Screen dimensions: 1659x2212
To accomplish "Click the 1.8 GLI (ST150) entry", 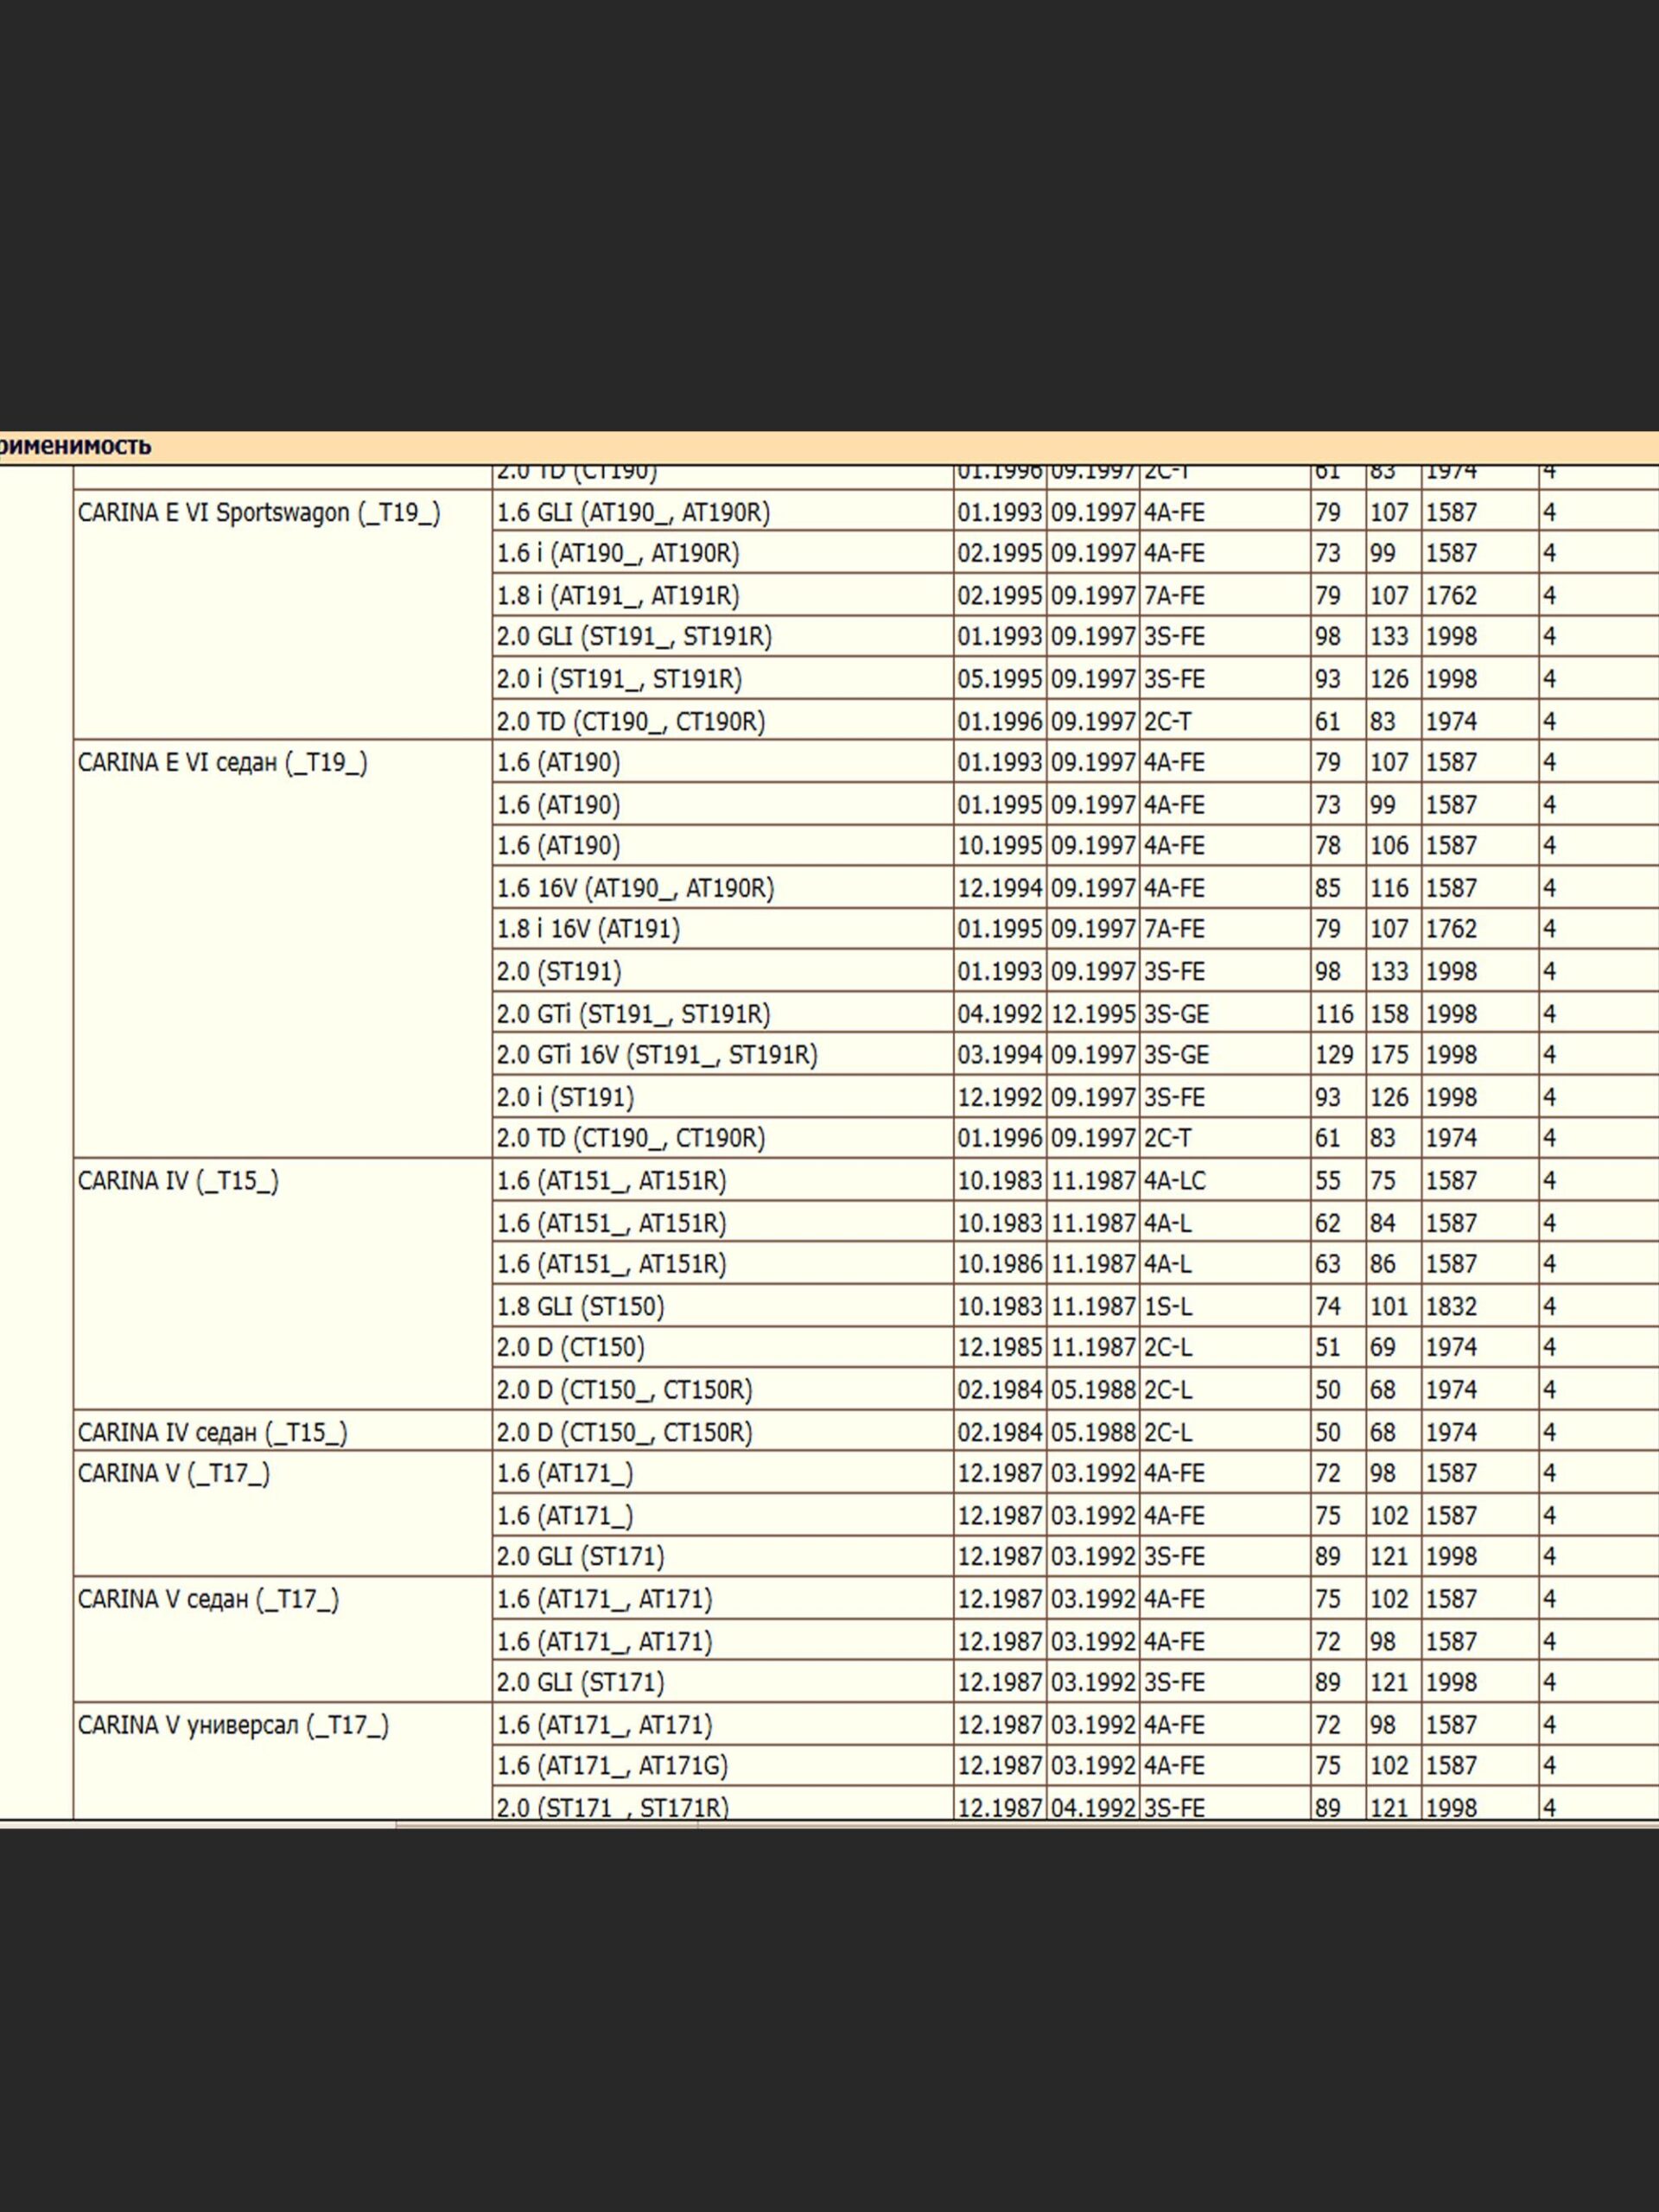I will click(x=580, y=1306).
